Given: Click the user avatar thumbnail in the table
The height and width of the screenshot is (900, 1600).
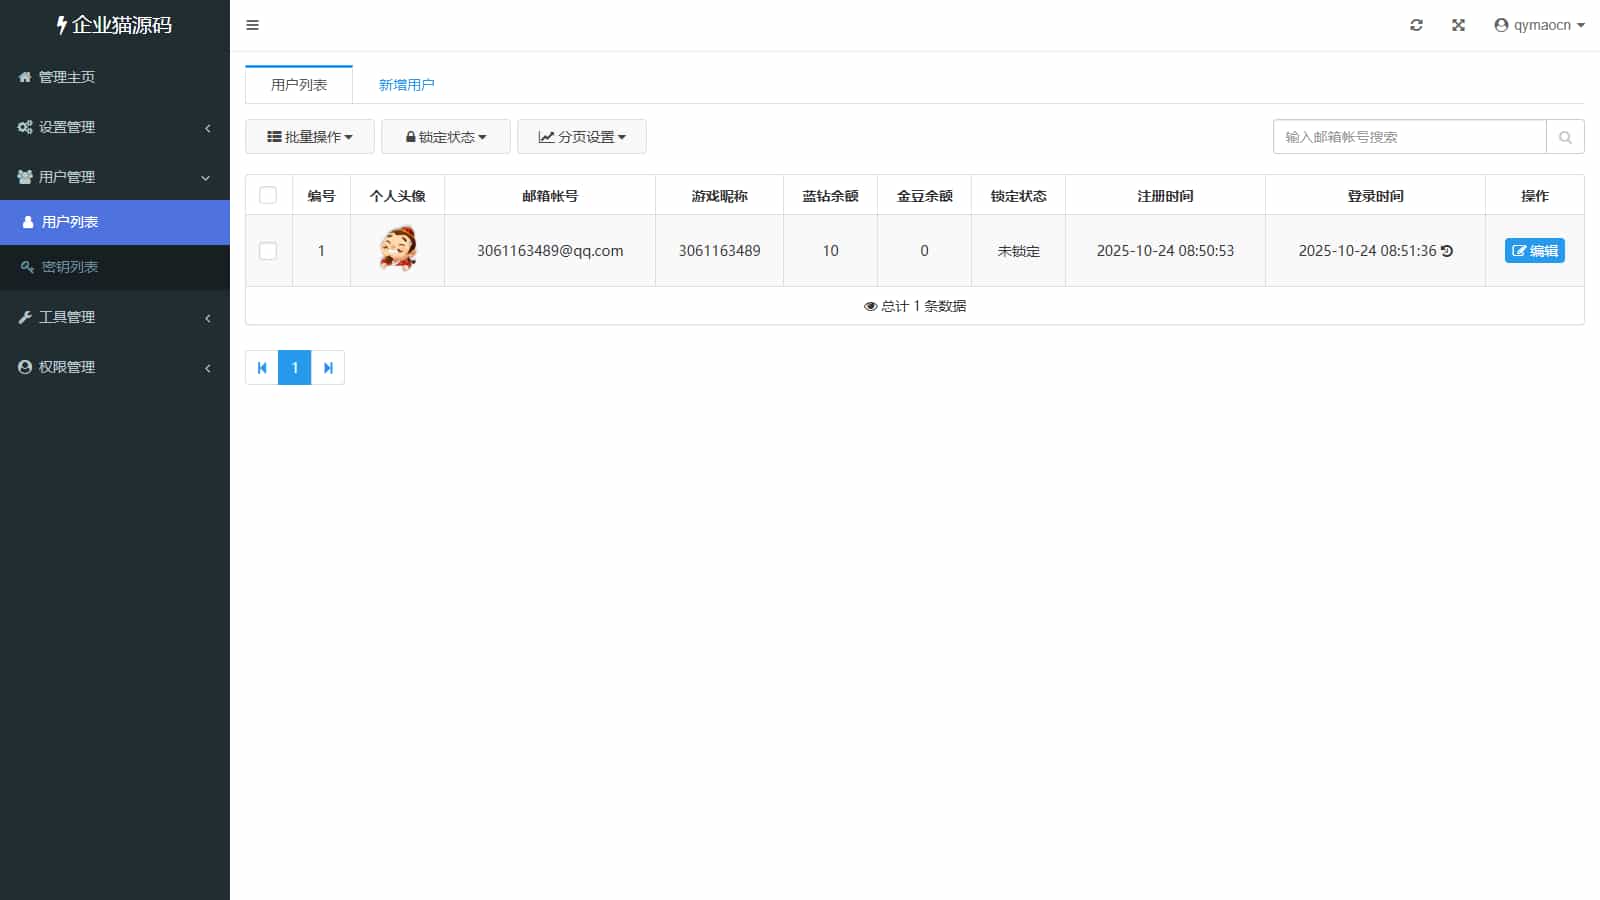Looking at the screenshot, I should point(397,250).
